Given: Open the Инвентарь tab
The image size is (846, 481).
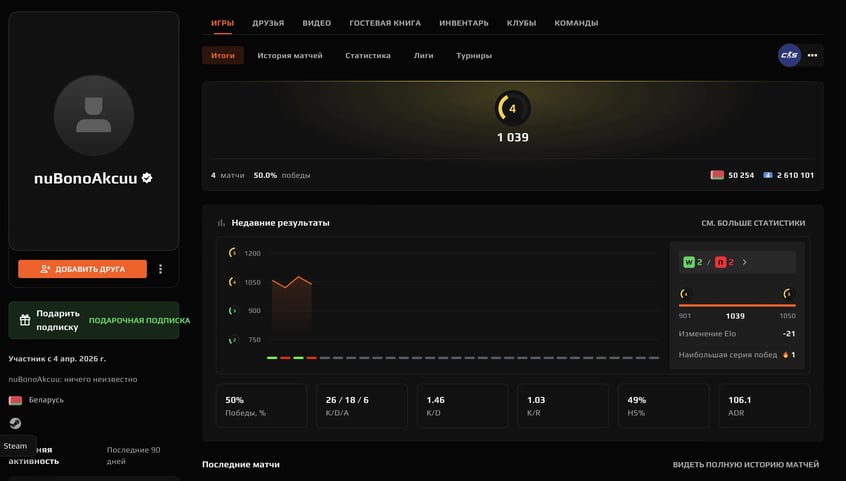Looking at the screenshot, I should [464, 23].
